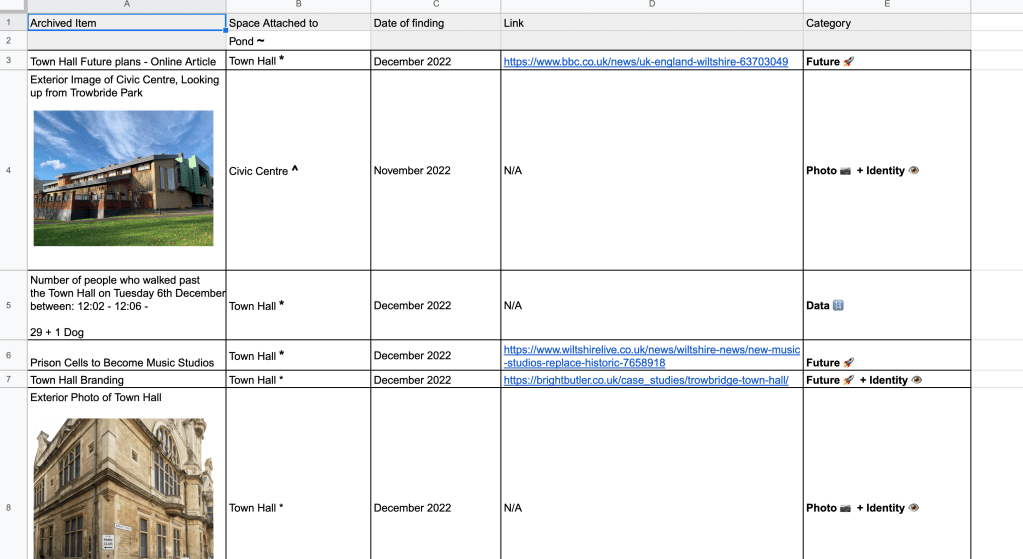The width and height of the screenshot is (1023, 559).
Task: Select the "Data" category cell
Action: 886,306
